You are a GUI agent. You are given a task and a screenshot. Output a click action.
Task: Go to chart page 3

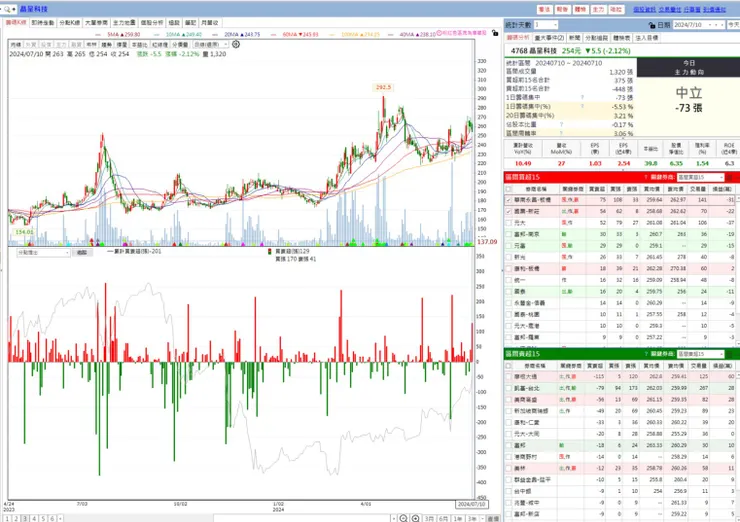pyautogui.click(x=25, y=519)
